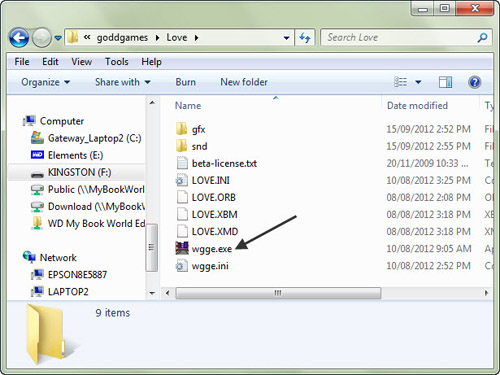Select KINGSTON (F:) drive
The width and height of the screenshot is (500, 375).
(71, 172)
